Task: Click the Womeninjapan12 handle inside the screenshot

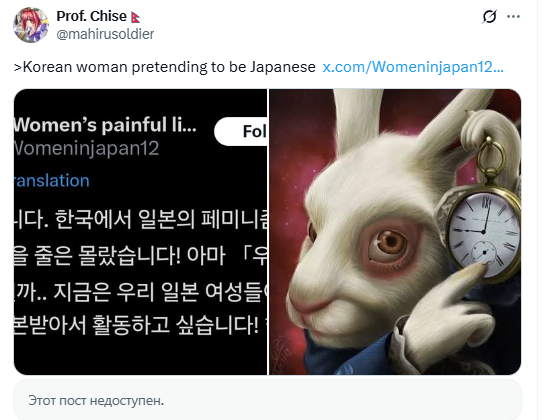Action: pos(86,148)
